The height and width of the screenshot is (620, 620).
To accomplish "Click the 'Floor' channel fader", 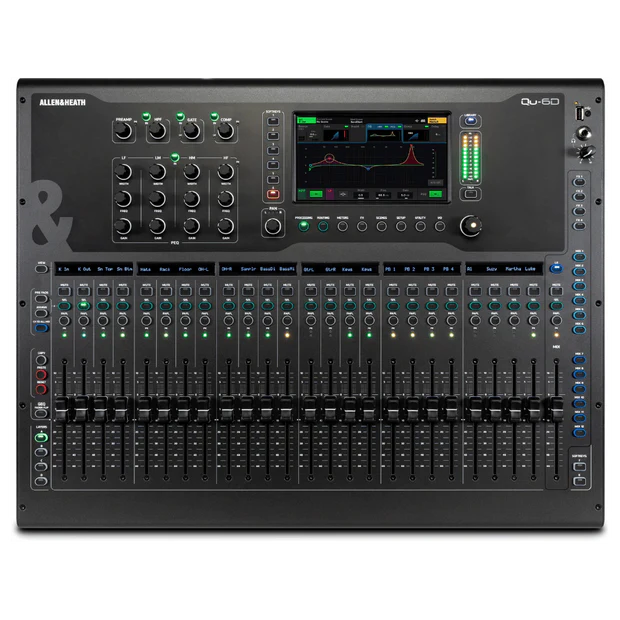I will tap(185, 408).
